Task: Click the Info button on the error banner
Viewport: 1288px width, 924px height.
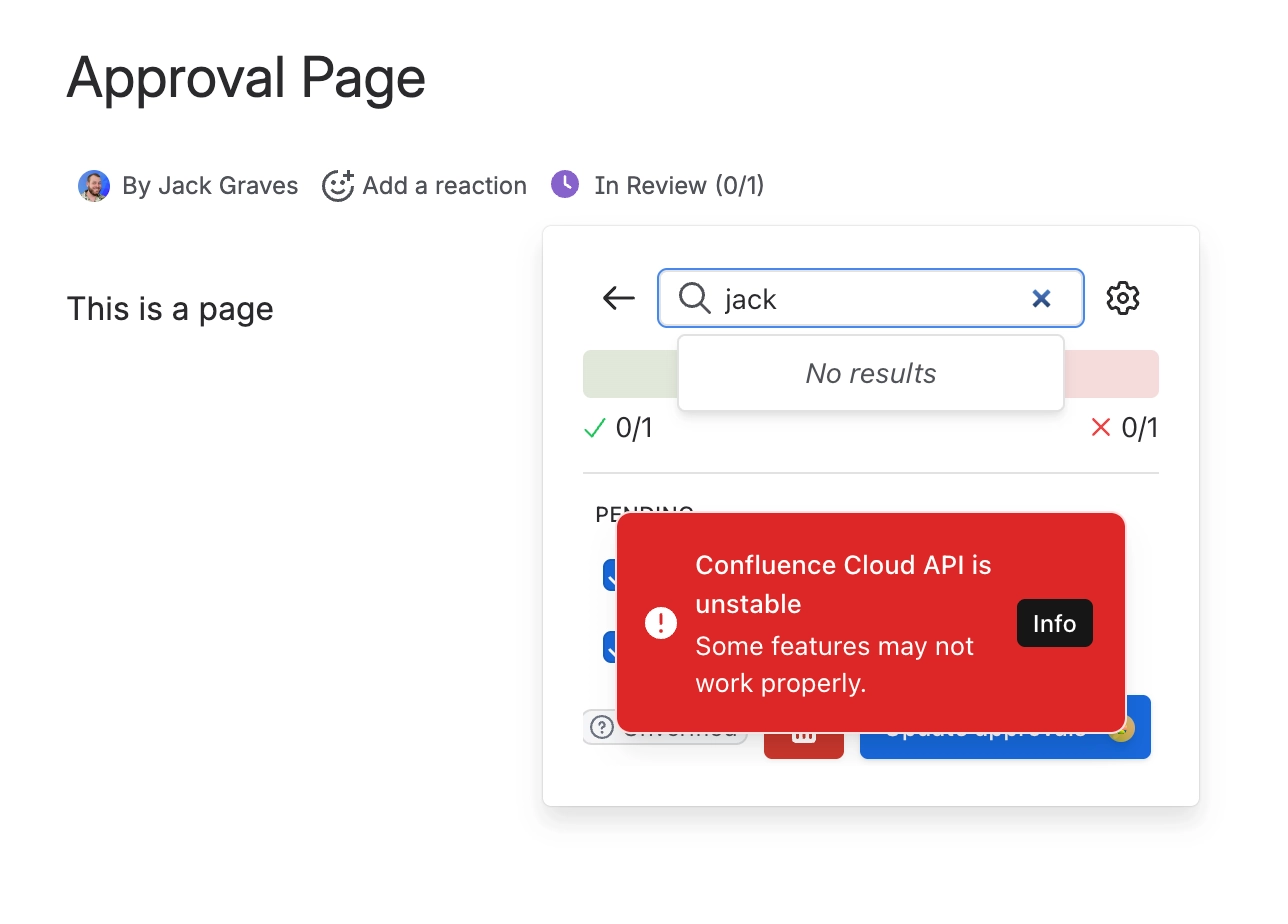Action: click(1054, 623)
